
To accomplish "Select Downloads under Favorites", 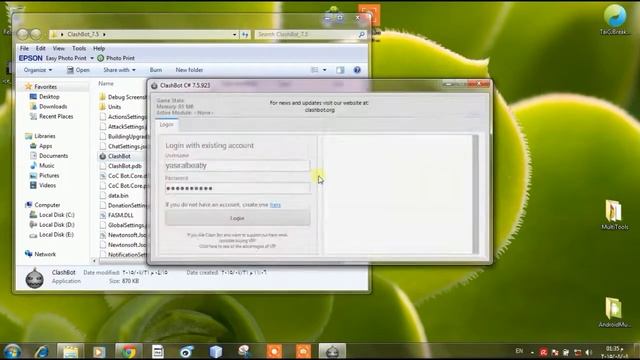I will 53,107.
